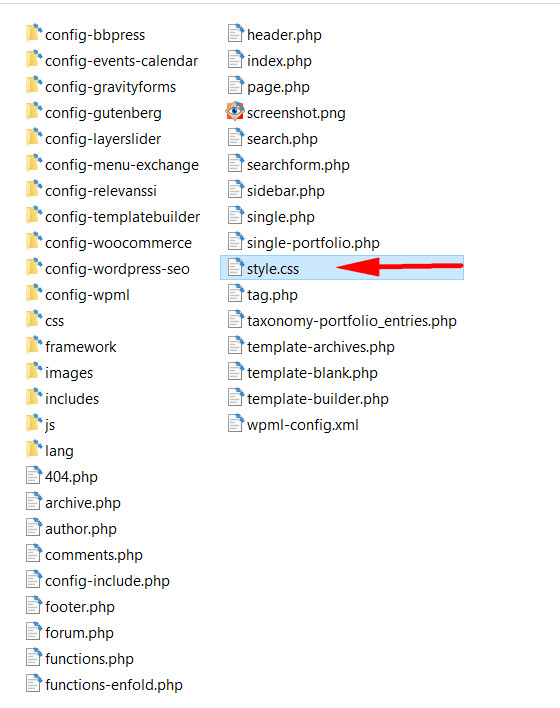Click the config-wordpress-seo folder icon
Screen dimensions: 560x708
34,268
